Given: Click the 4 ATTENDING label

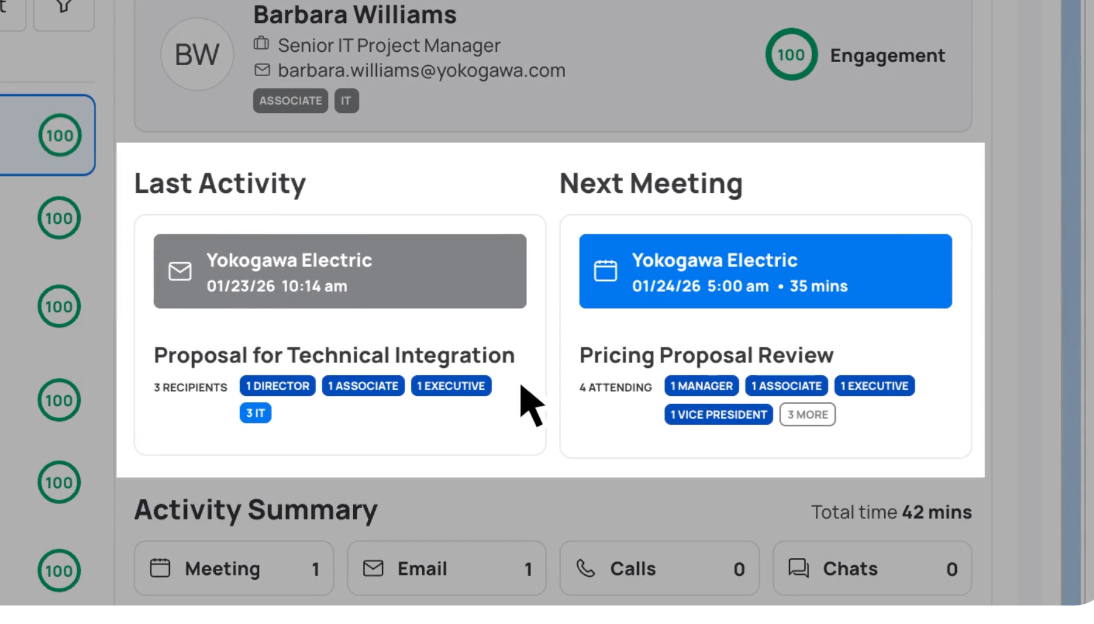Looking at the screenshot, I should coord(615,387).
